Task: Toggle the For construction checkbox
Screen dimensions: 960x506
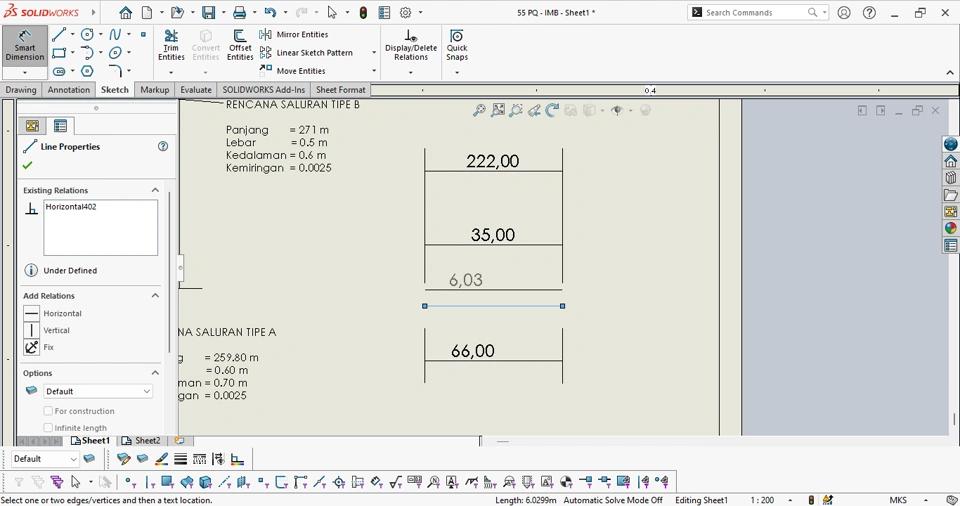Action: [x=48, y=411]
